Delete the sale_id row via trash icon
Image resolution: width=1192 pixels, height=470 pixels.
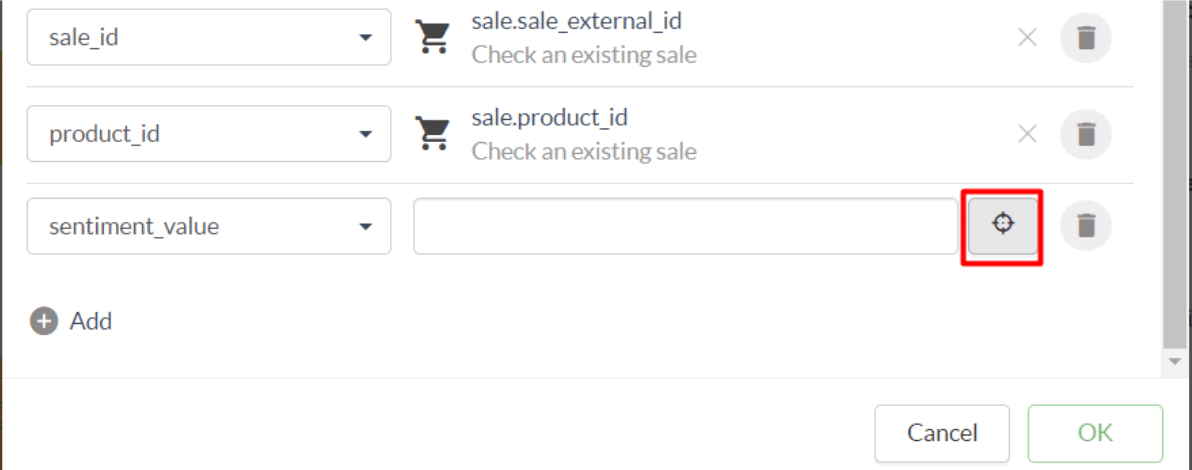pyautogui.click(x=1086, y=38)
